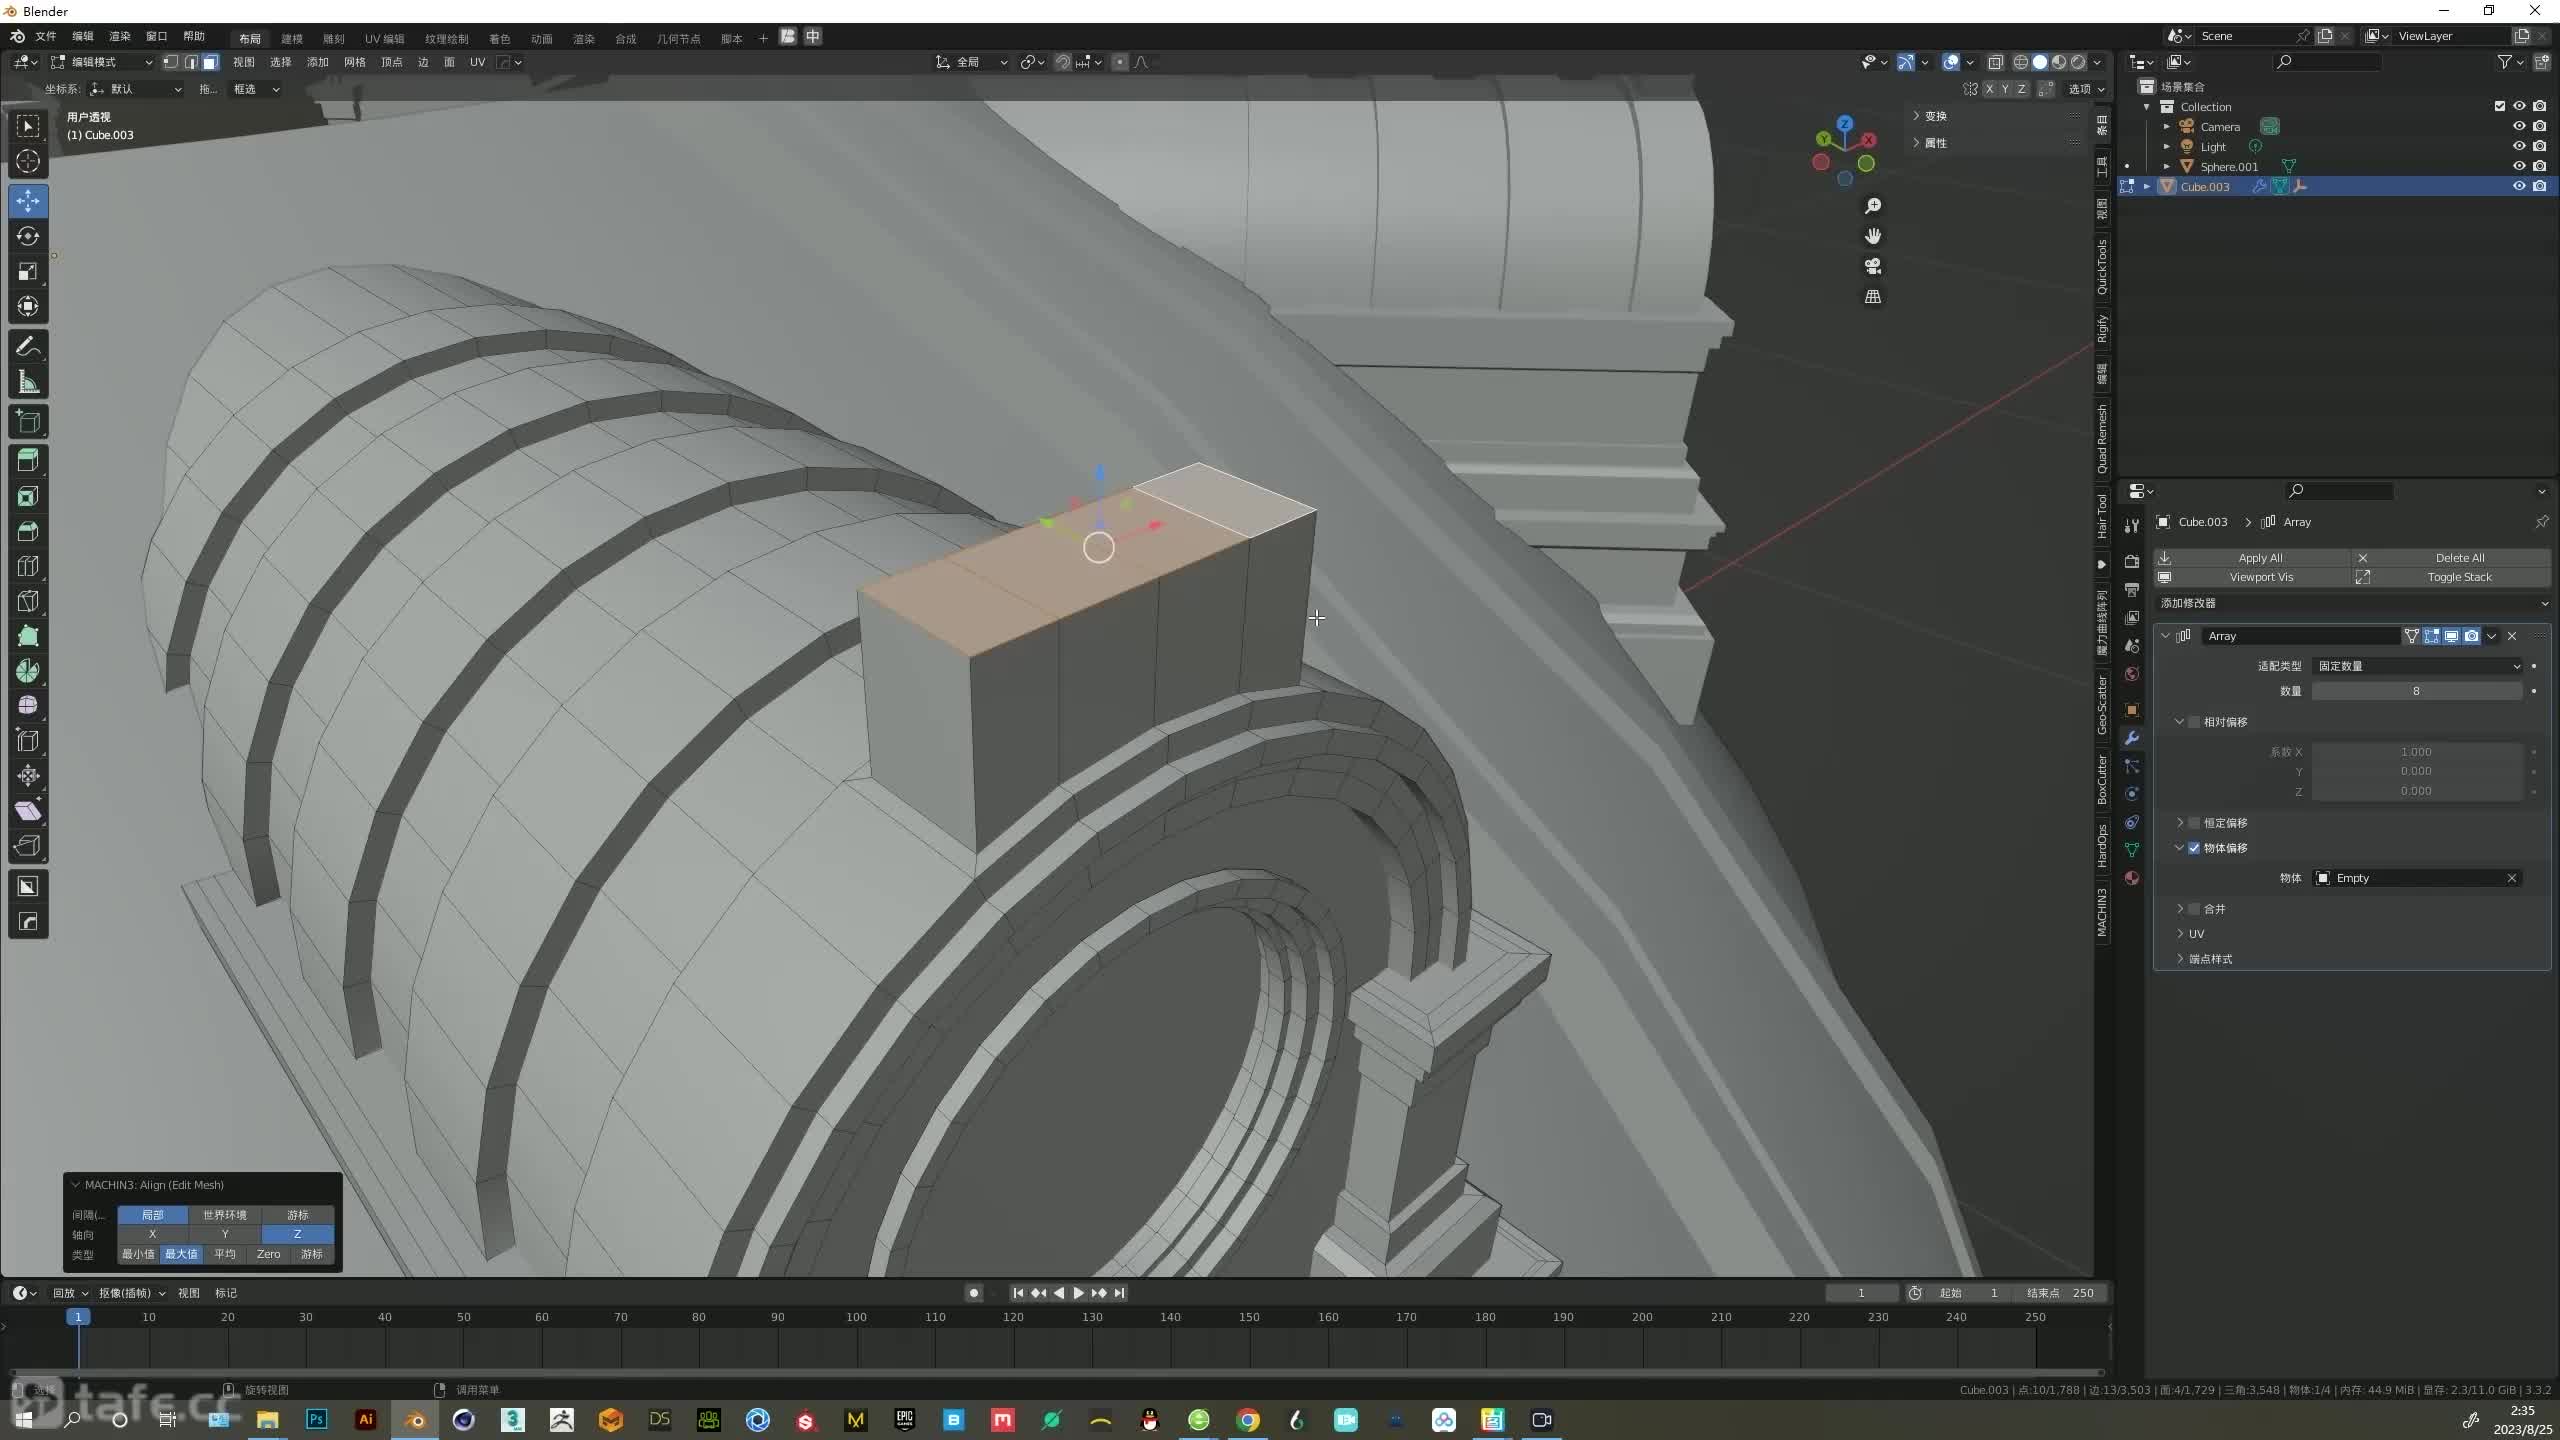Hide Light in outliner viewport
Screen dimensions: 2560x1440
pyautogui.click(x=2519, y=146)
